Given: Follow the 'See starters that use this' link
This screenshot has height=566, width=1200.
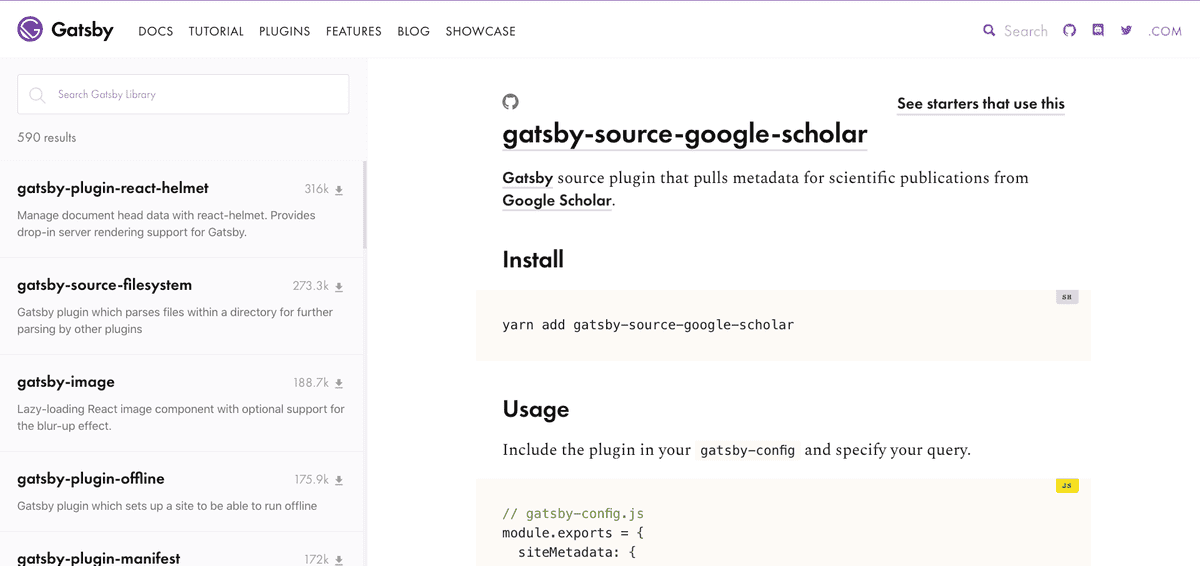Looking at the screenshot, I should [x=980, y=104].
